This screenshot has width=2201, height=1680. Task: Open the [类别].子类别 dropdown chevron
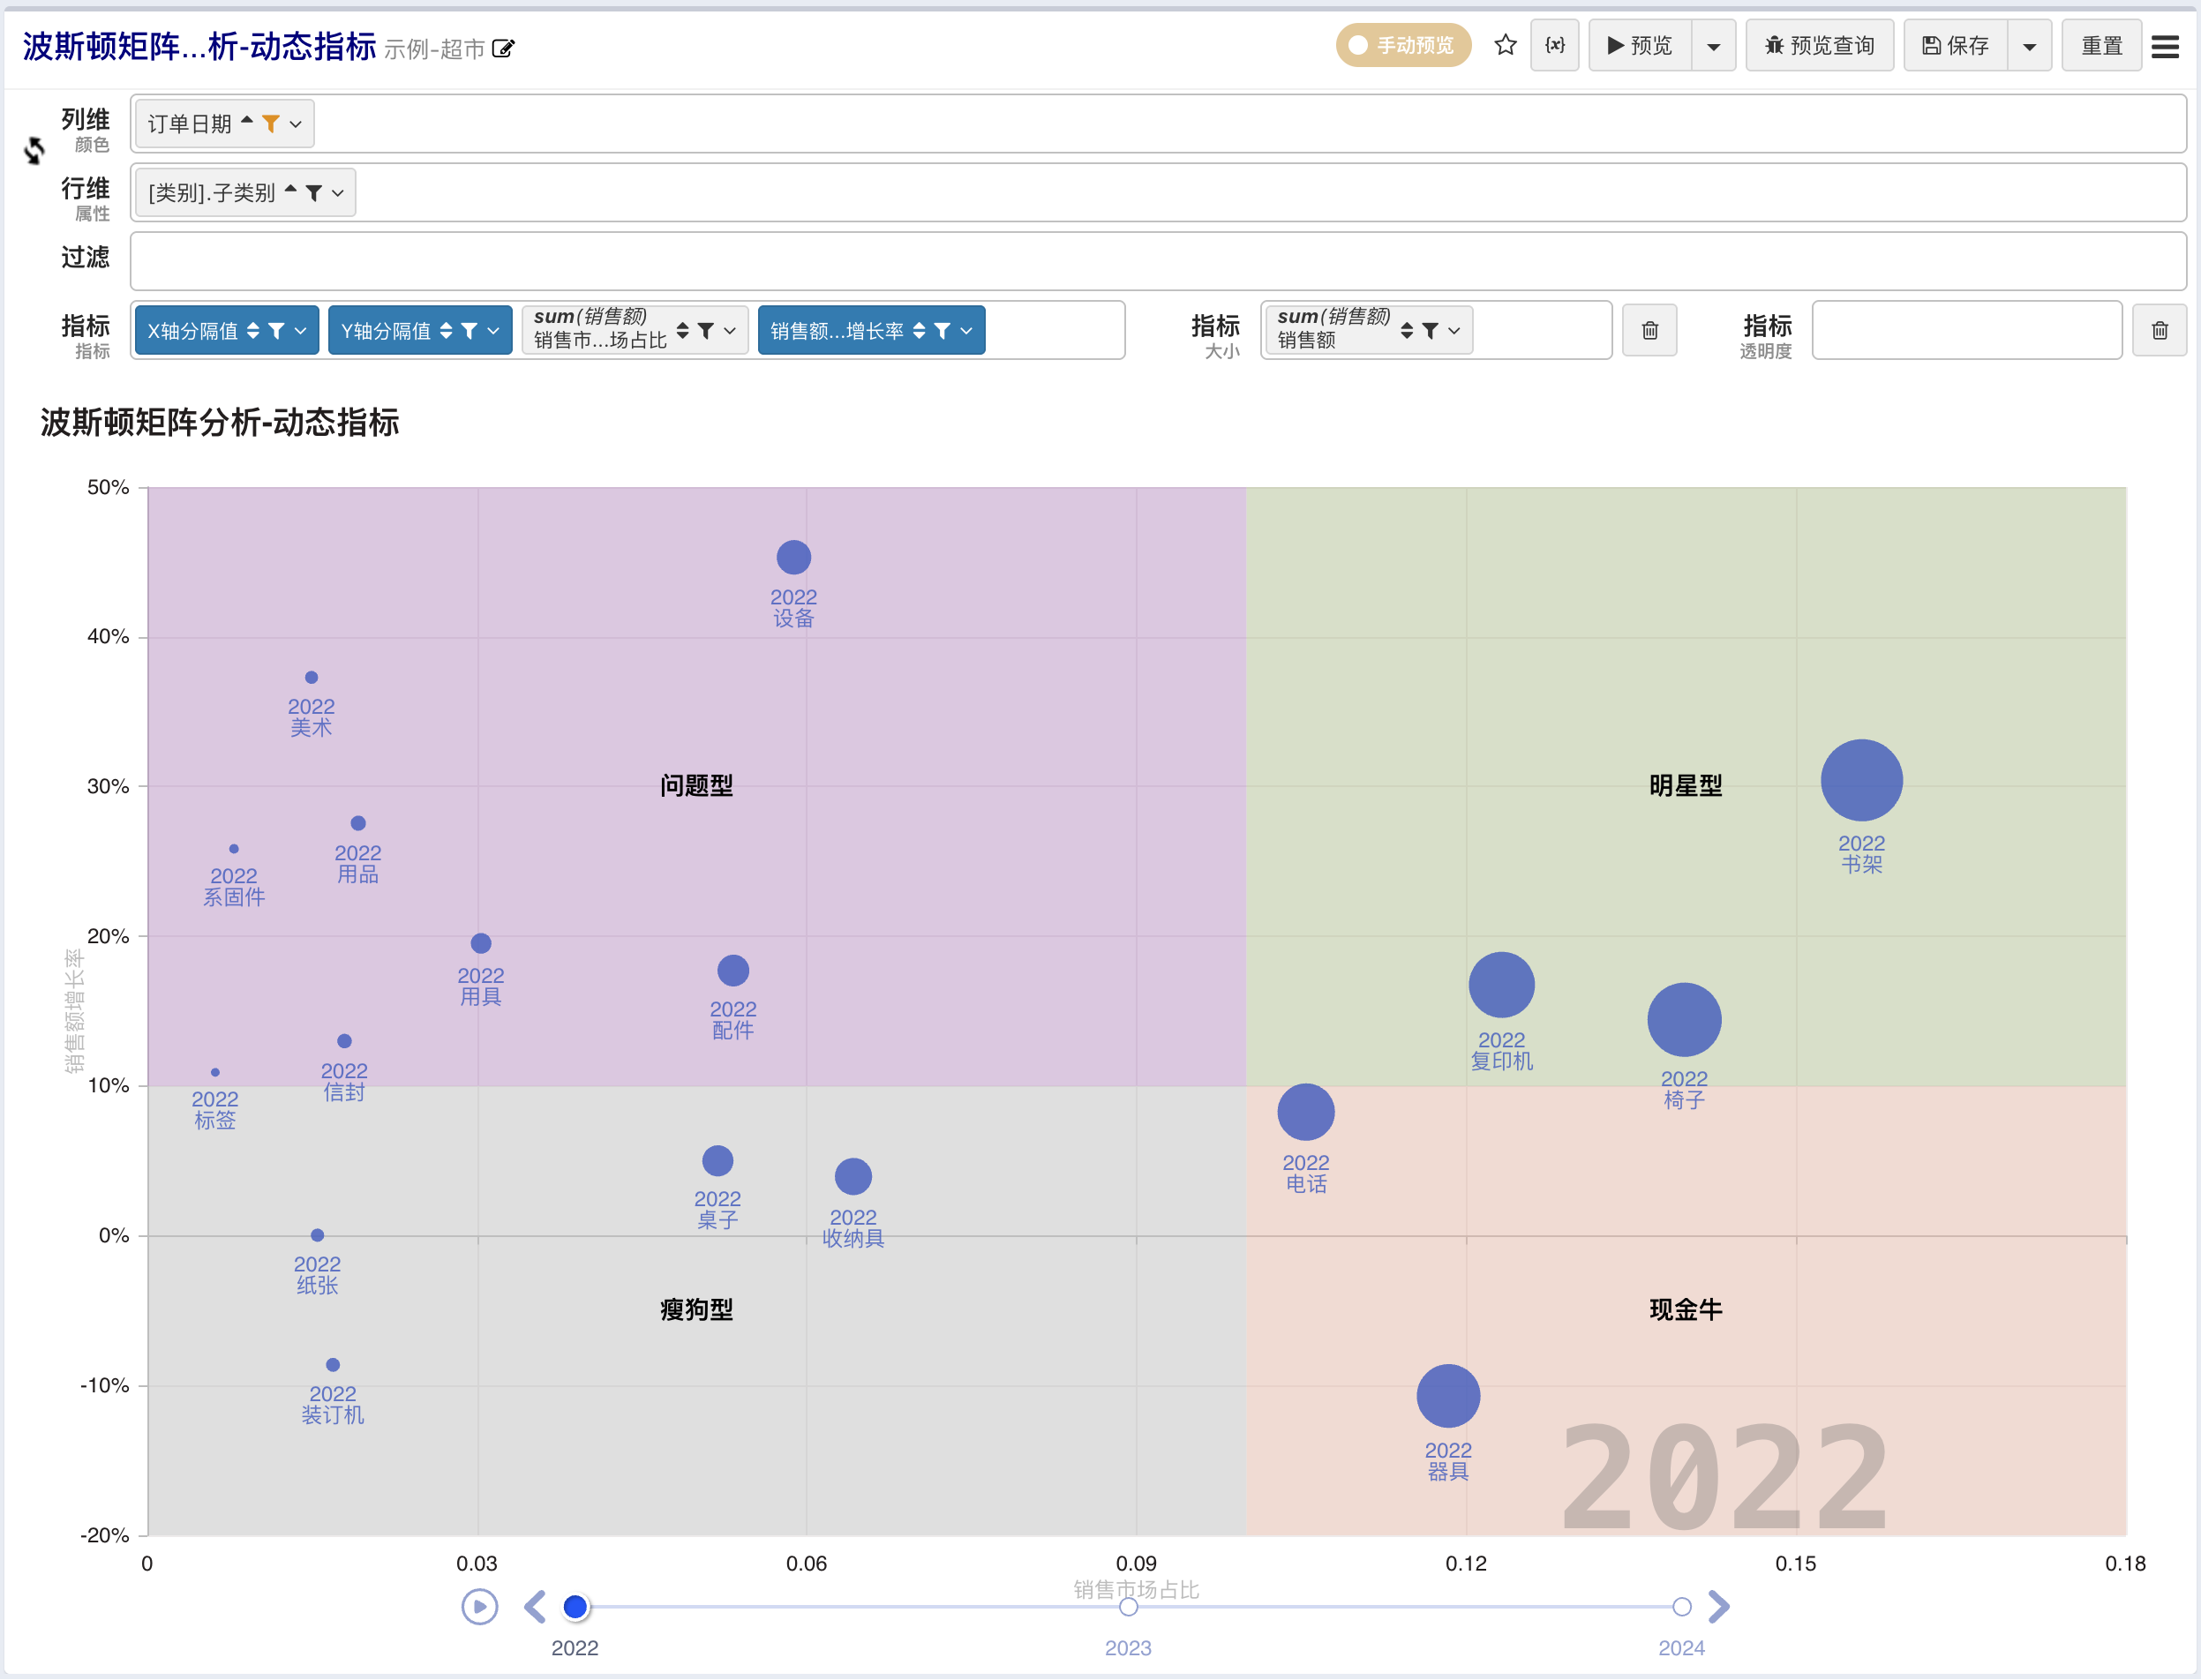pyautogui.click(x=338, y=192)
